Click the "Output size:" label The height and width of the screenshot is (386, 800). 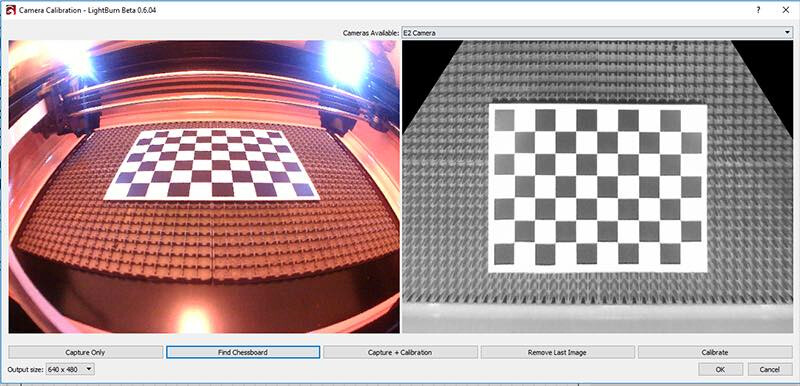point(26,369)
